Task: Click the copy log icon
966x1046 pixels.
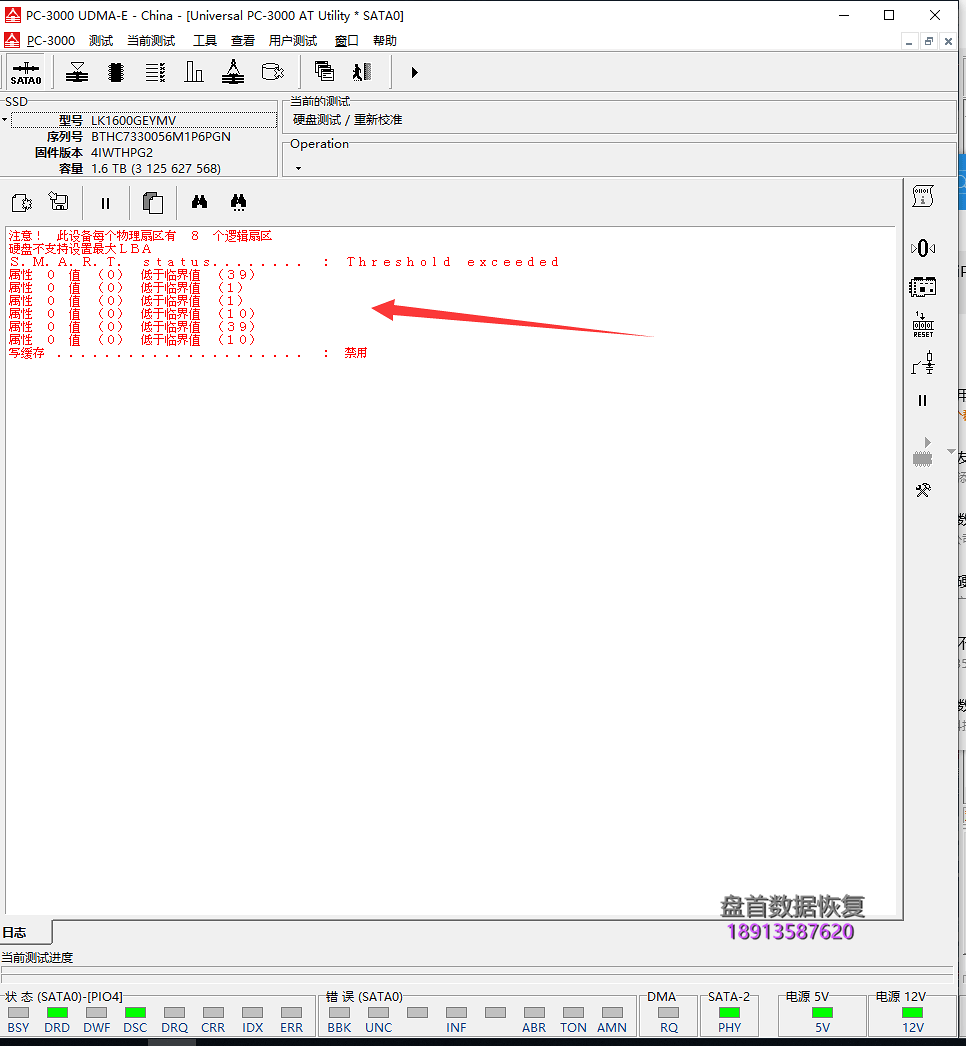Action: pyautogui.click(x=153, y=203)
